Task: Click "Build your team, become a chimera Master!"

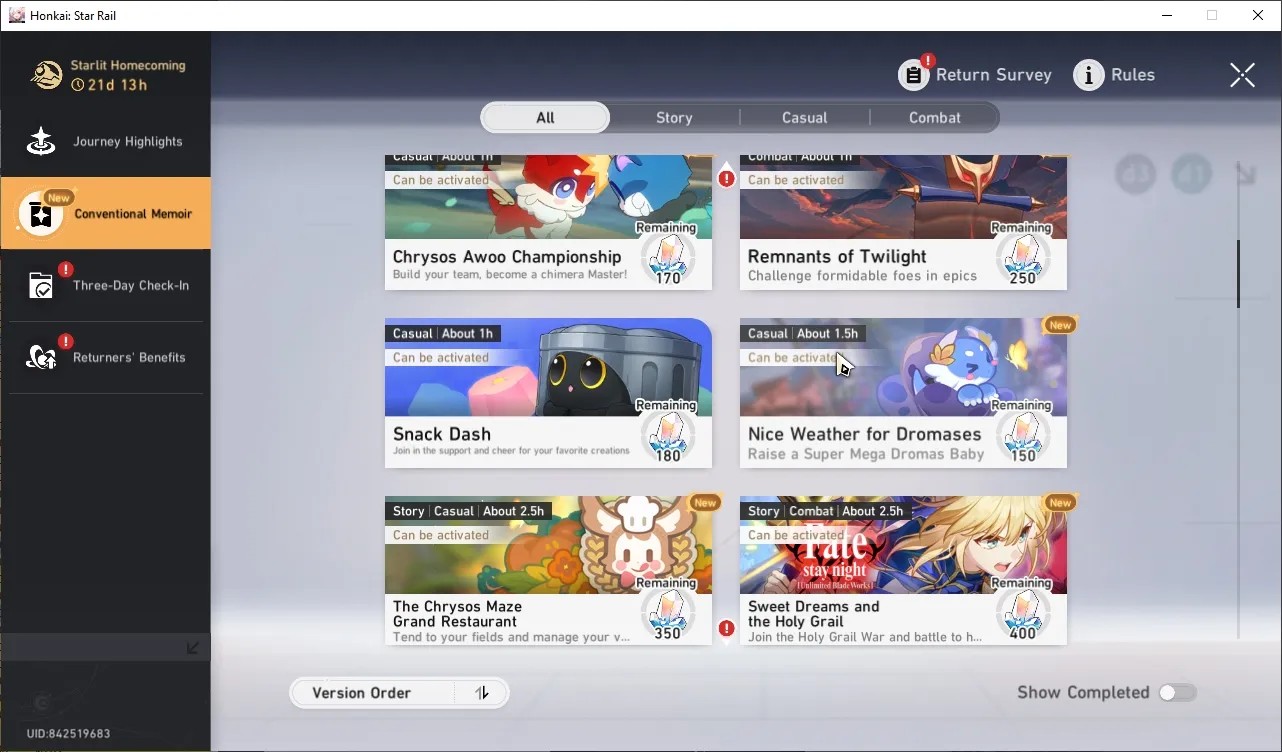Action: pyautogui.click(x=510, y=275)
